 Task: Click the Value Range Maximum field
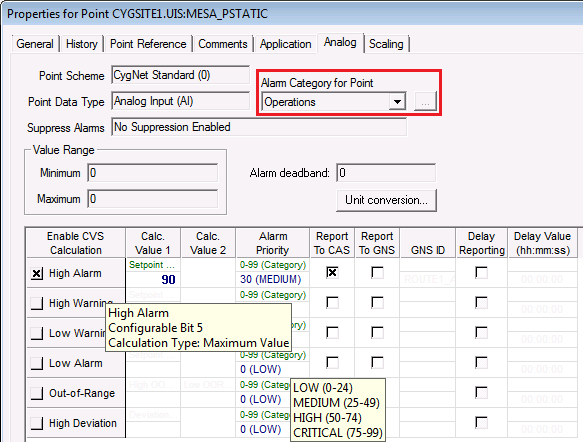(x=153, y=199)
